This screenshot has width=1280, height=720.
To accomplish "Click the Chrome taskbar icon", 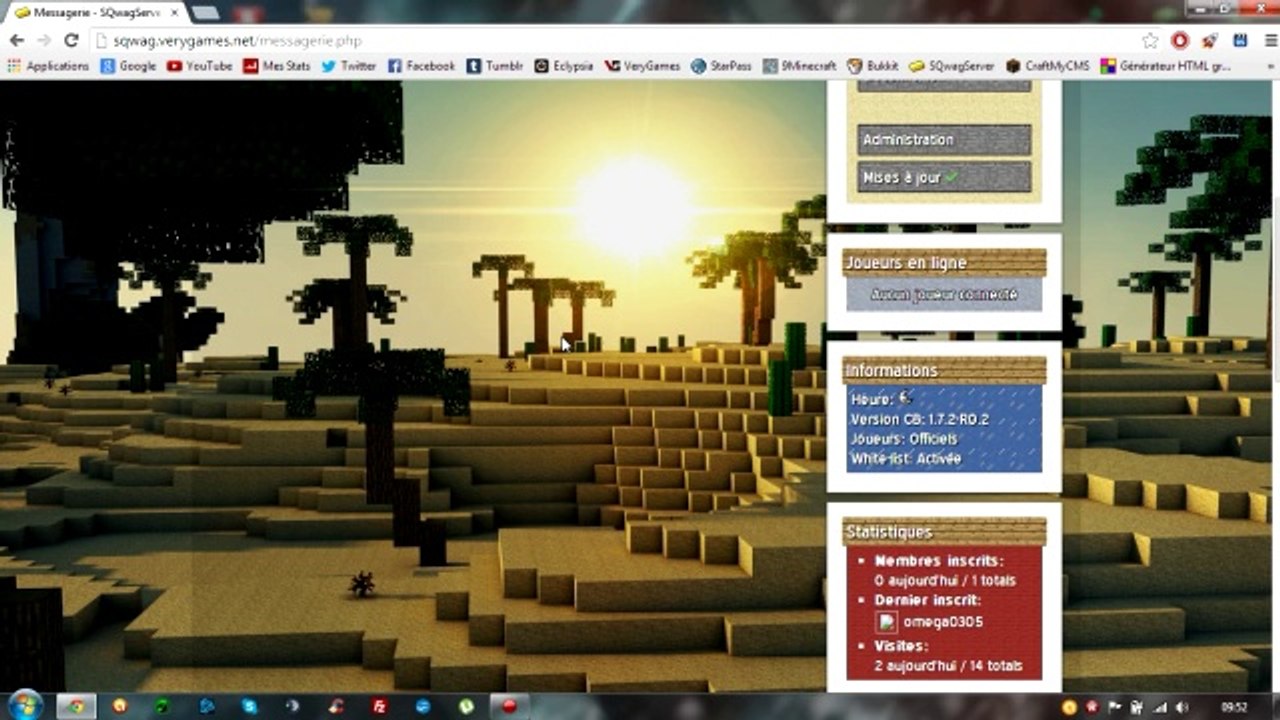I will click(x=75, y=706).
